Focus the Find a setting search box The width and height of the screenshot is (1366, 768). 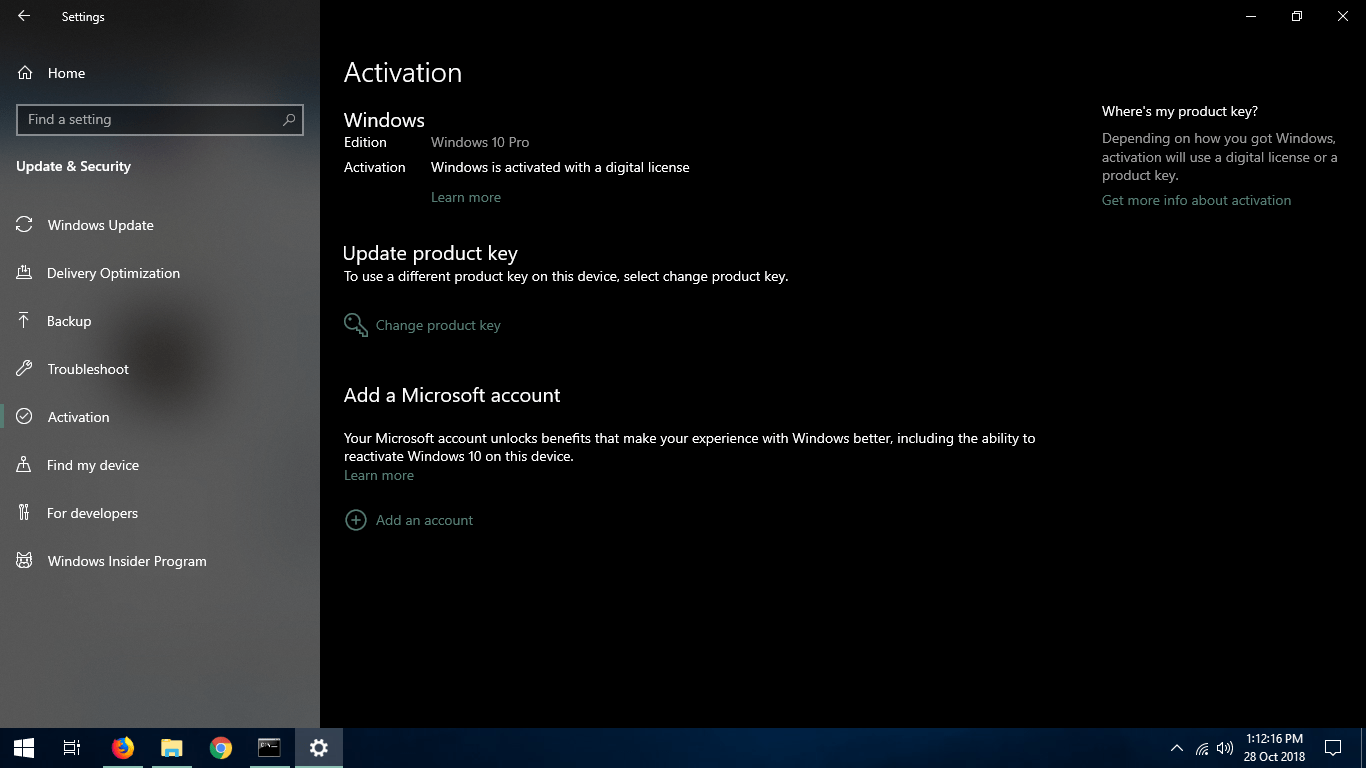tap(160, 119)
